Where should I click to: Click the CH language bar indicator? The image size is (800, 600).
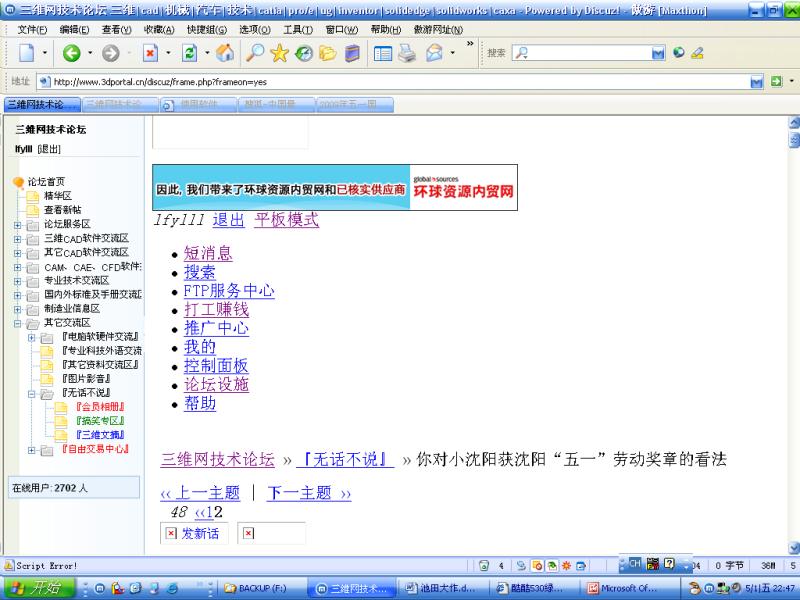click(634, 563)
